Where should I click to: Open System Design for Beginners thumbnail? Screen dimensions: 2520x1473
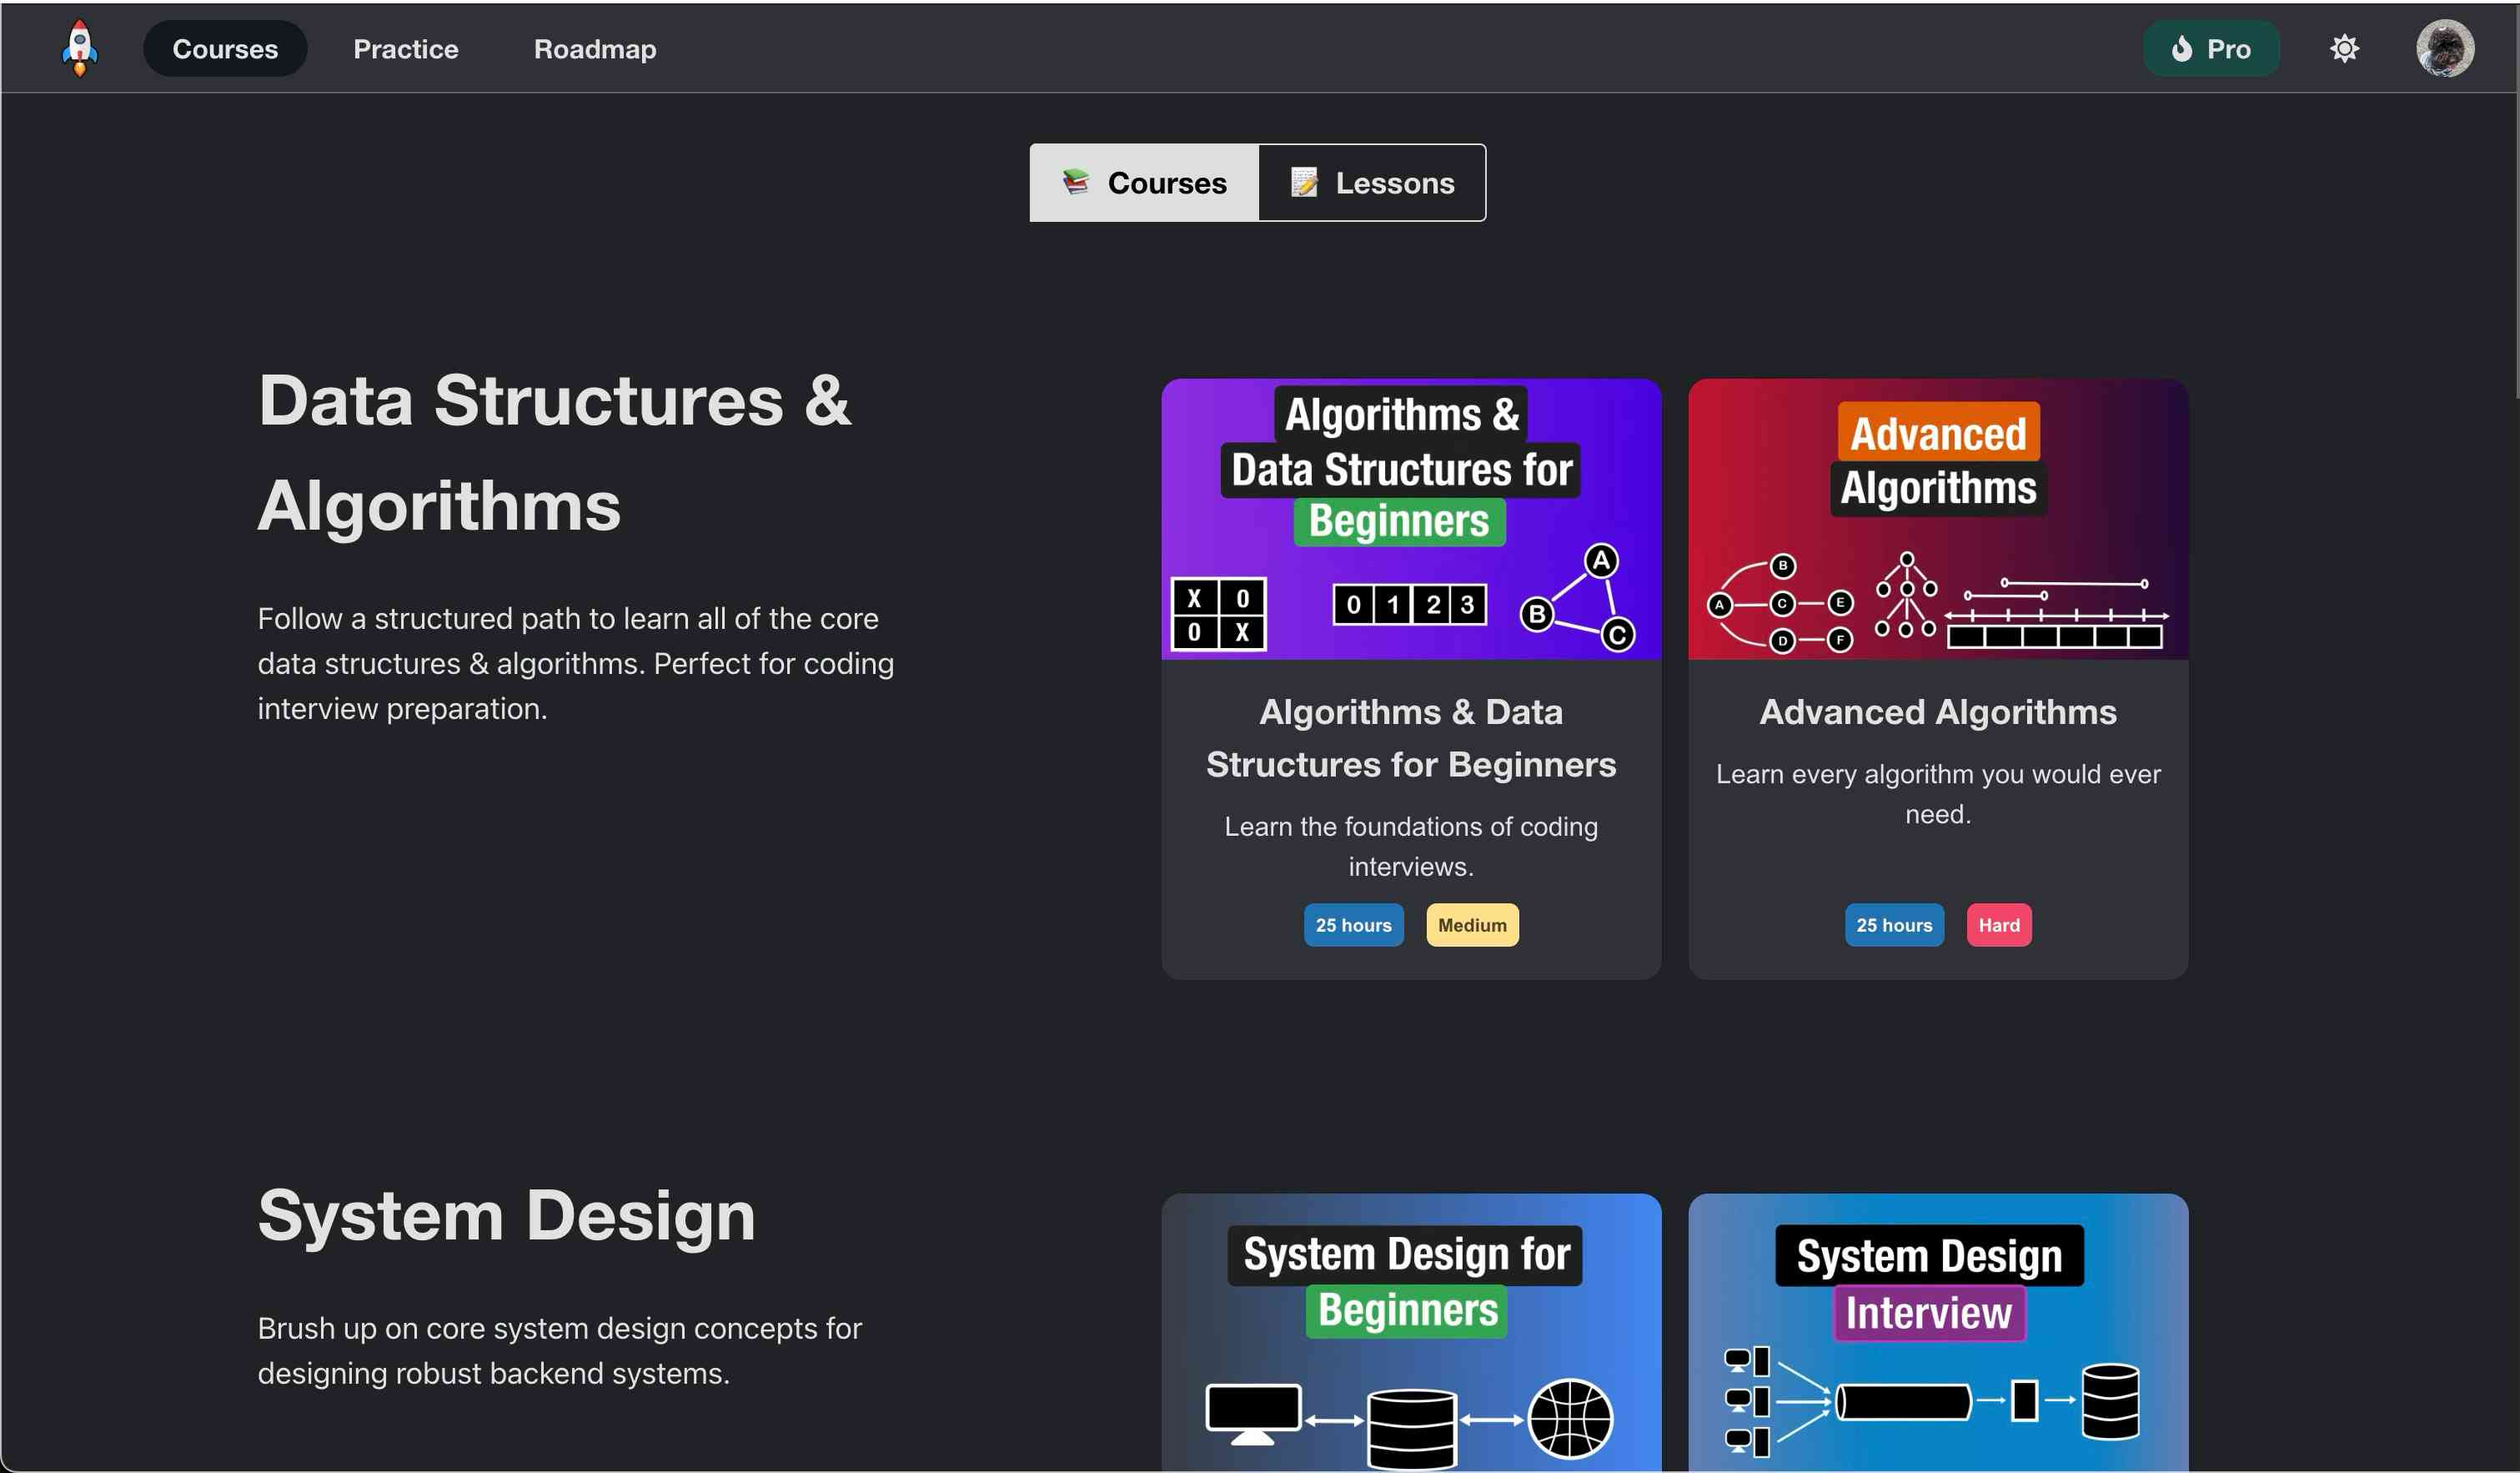1410,1332
